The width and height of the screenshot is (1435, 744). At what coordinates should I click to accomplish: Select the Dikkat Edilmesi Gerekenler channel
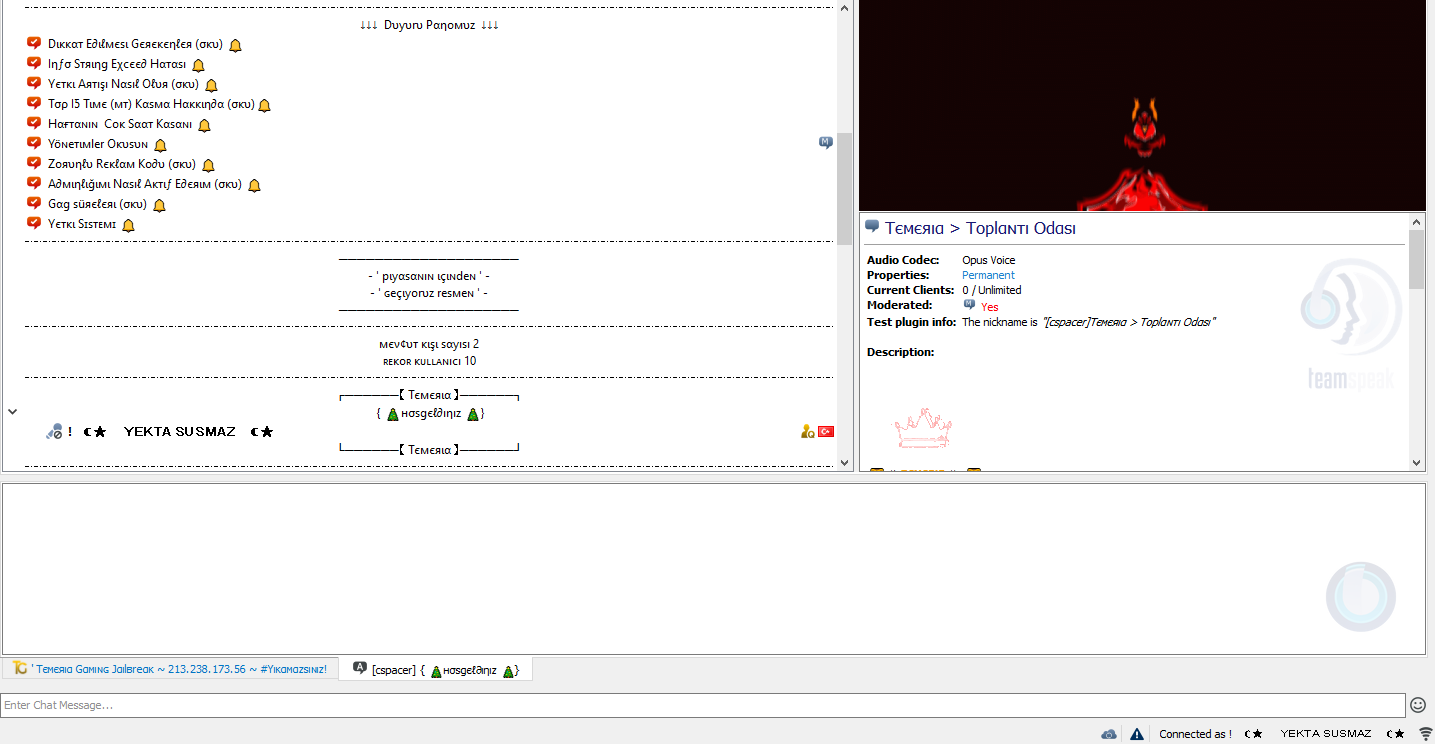coord(135,45)
